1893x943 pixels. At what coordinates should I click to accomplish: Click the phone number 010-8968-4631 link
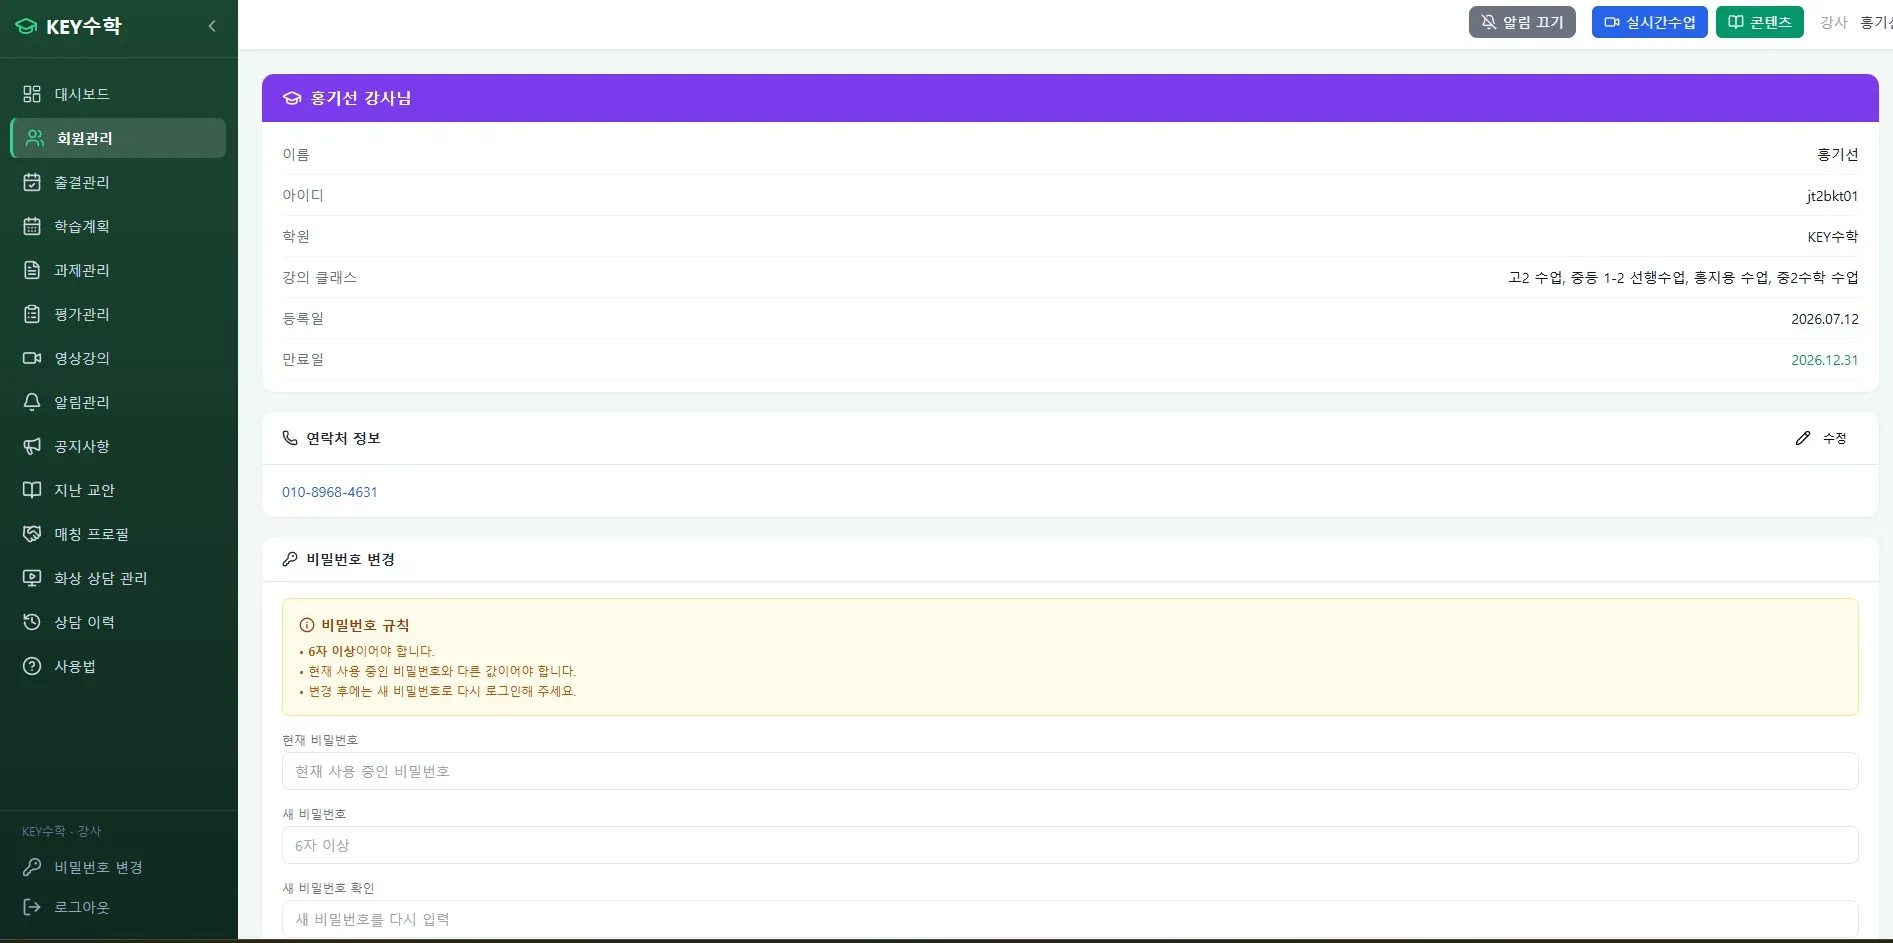[330, 492]
